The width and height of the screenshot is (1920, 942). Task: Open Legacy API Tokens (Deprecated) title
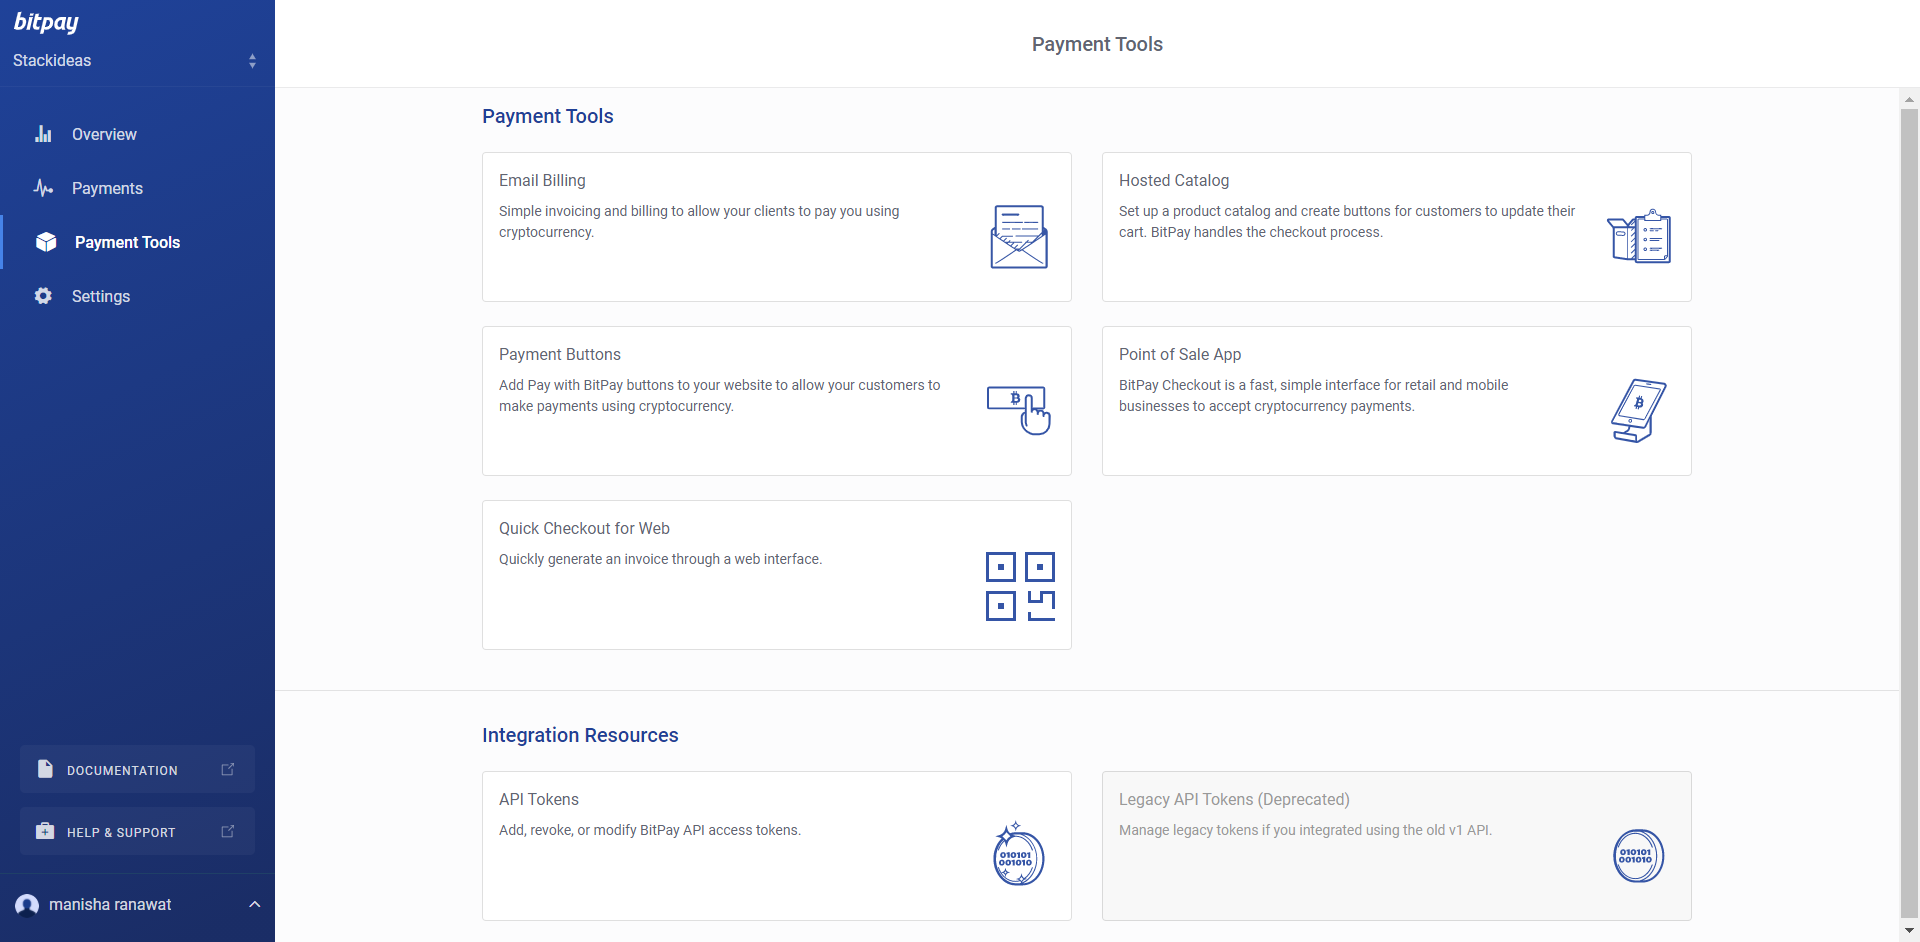click(x=1234, y=800)
